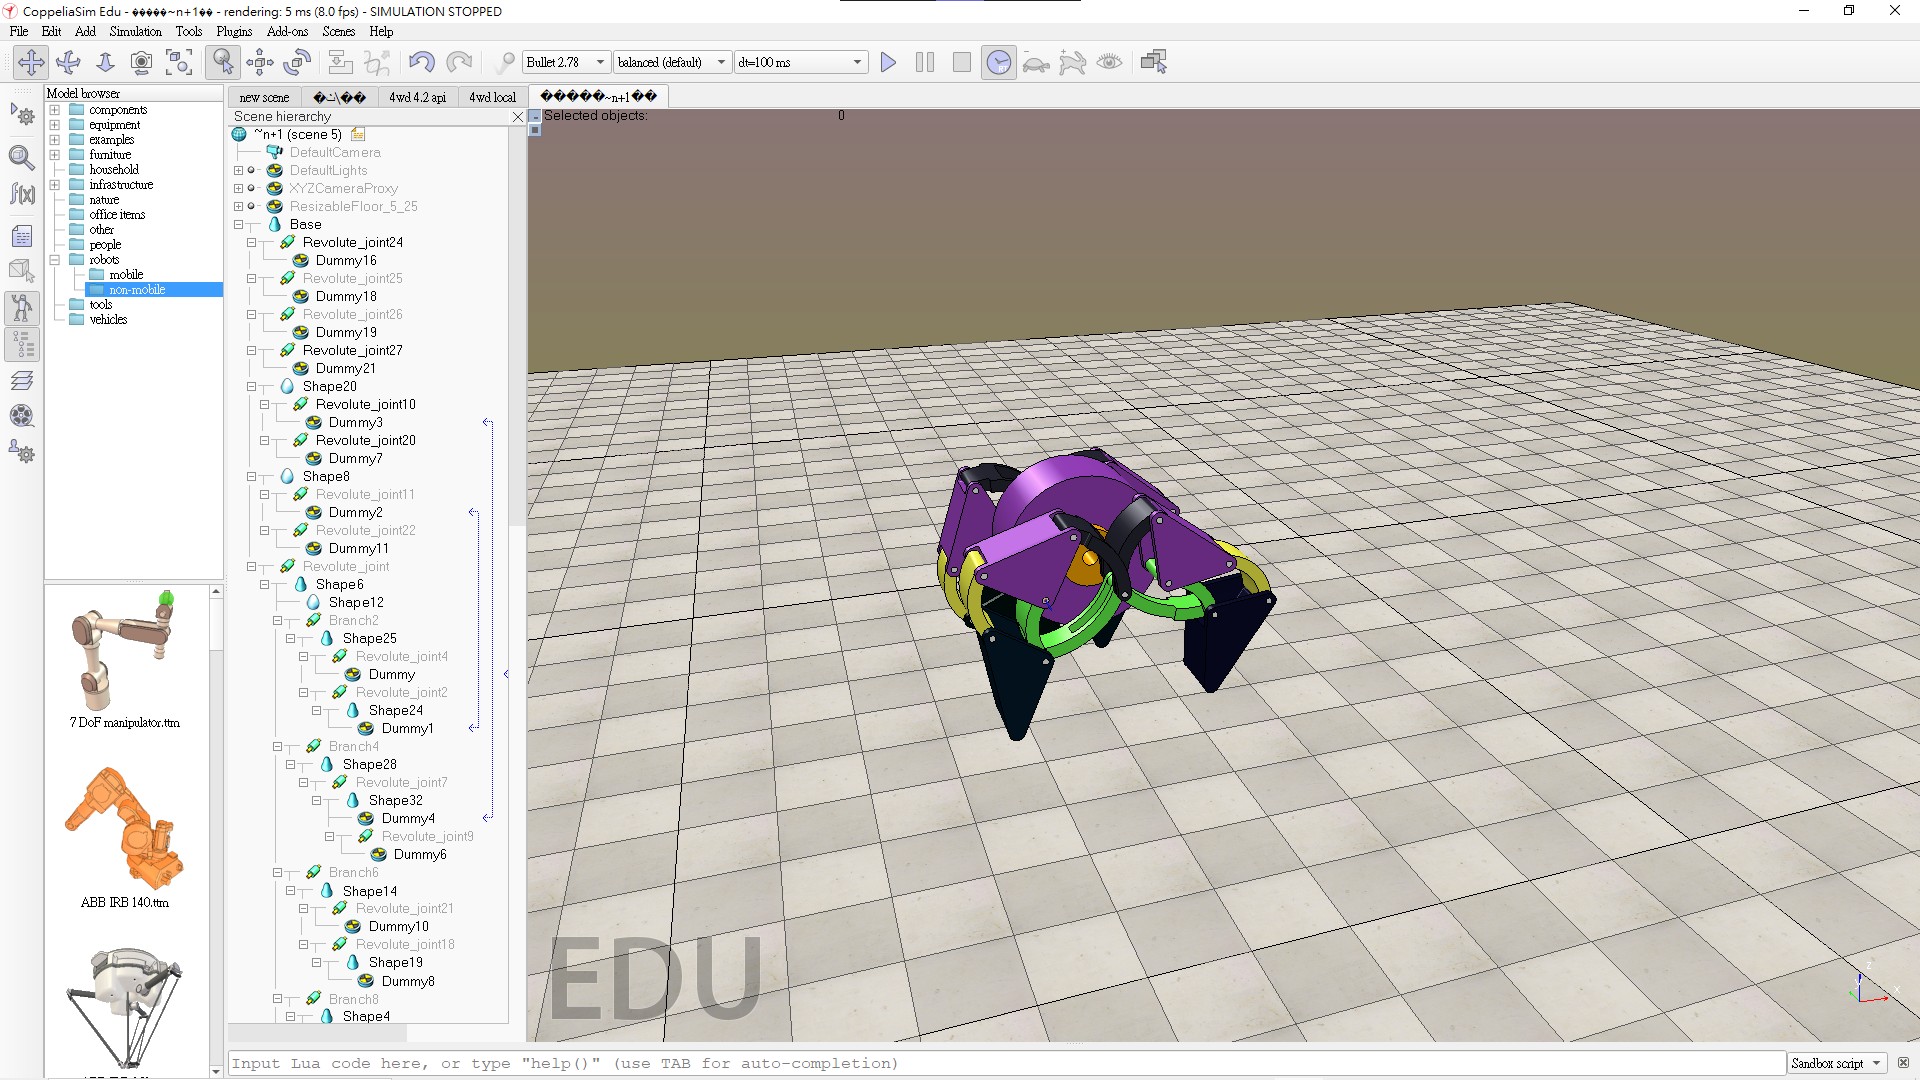The height and width of the screenshot is (1080, 1920).
Task: Speed up simulation with rabbit icon
Action: (x=1072, y=62)
